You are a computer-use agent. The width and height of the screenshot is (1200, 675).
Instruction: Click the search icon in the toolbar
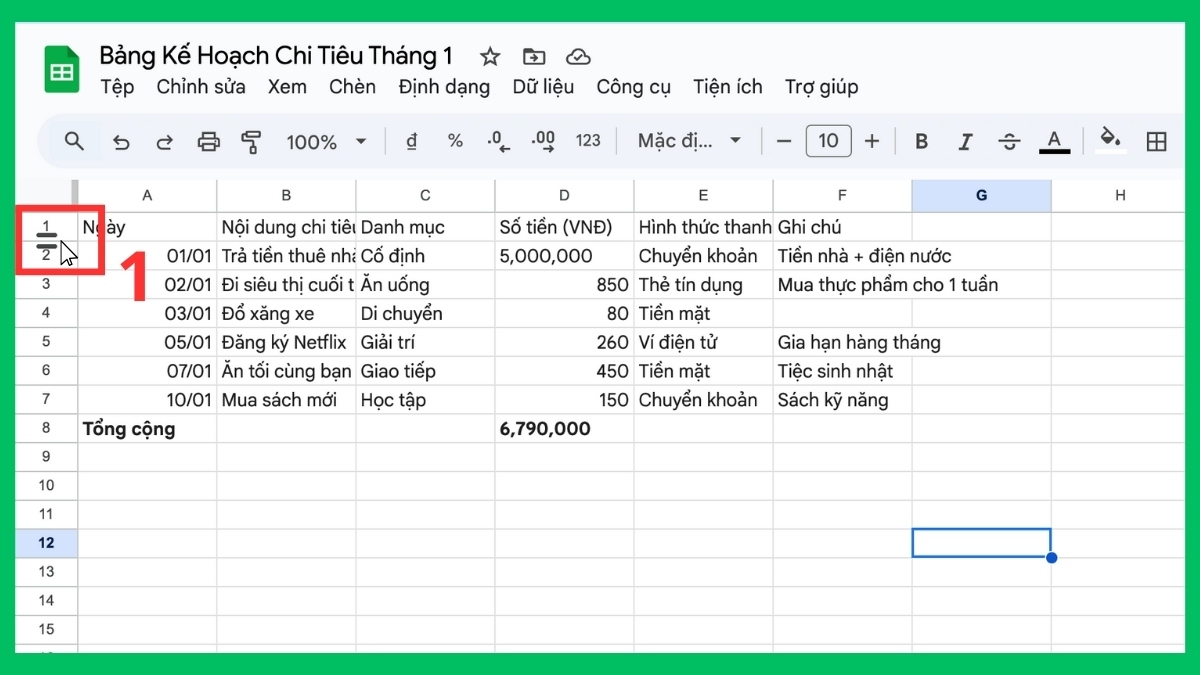pyautogui.click(x=74, y=141)
